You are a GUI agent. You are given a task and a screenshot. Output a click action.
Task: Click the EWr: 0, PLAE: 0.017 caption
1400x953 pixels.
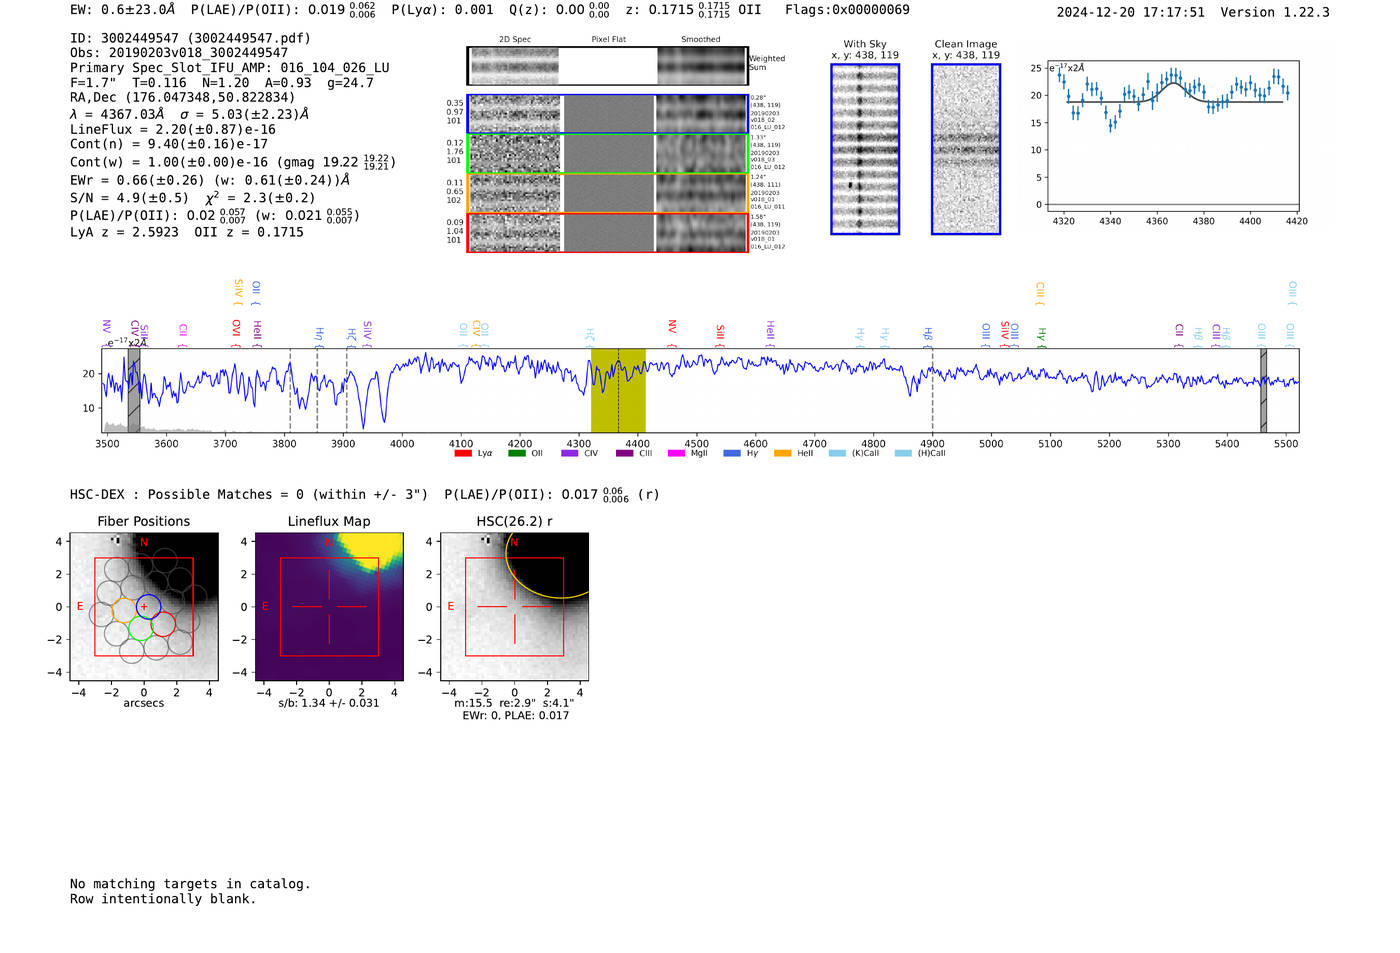515,715
